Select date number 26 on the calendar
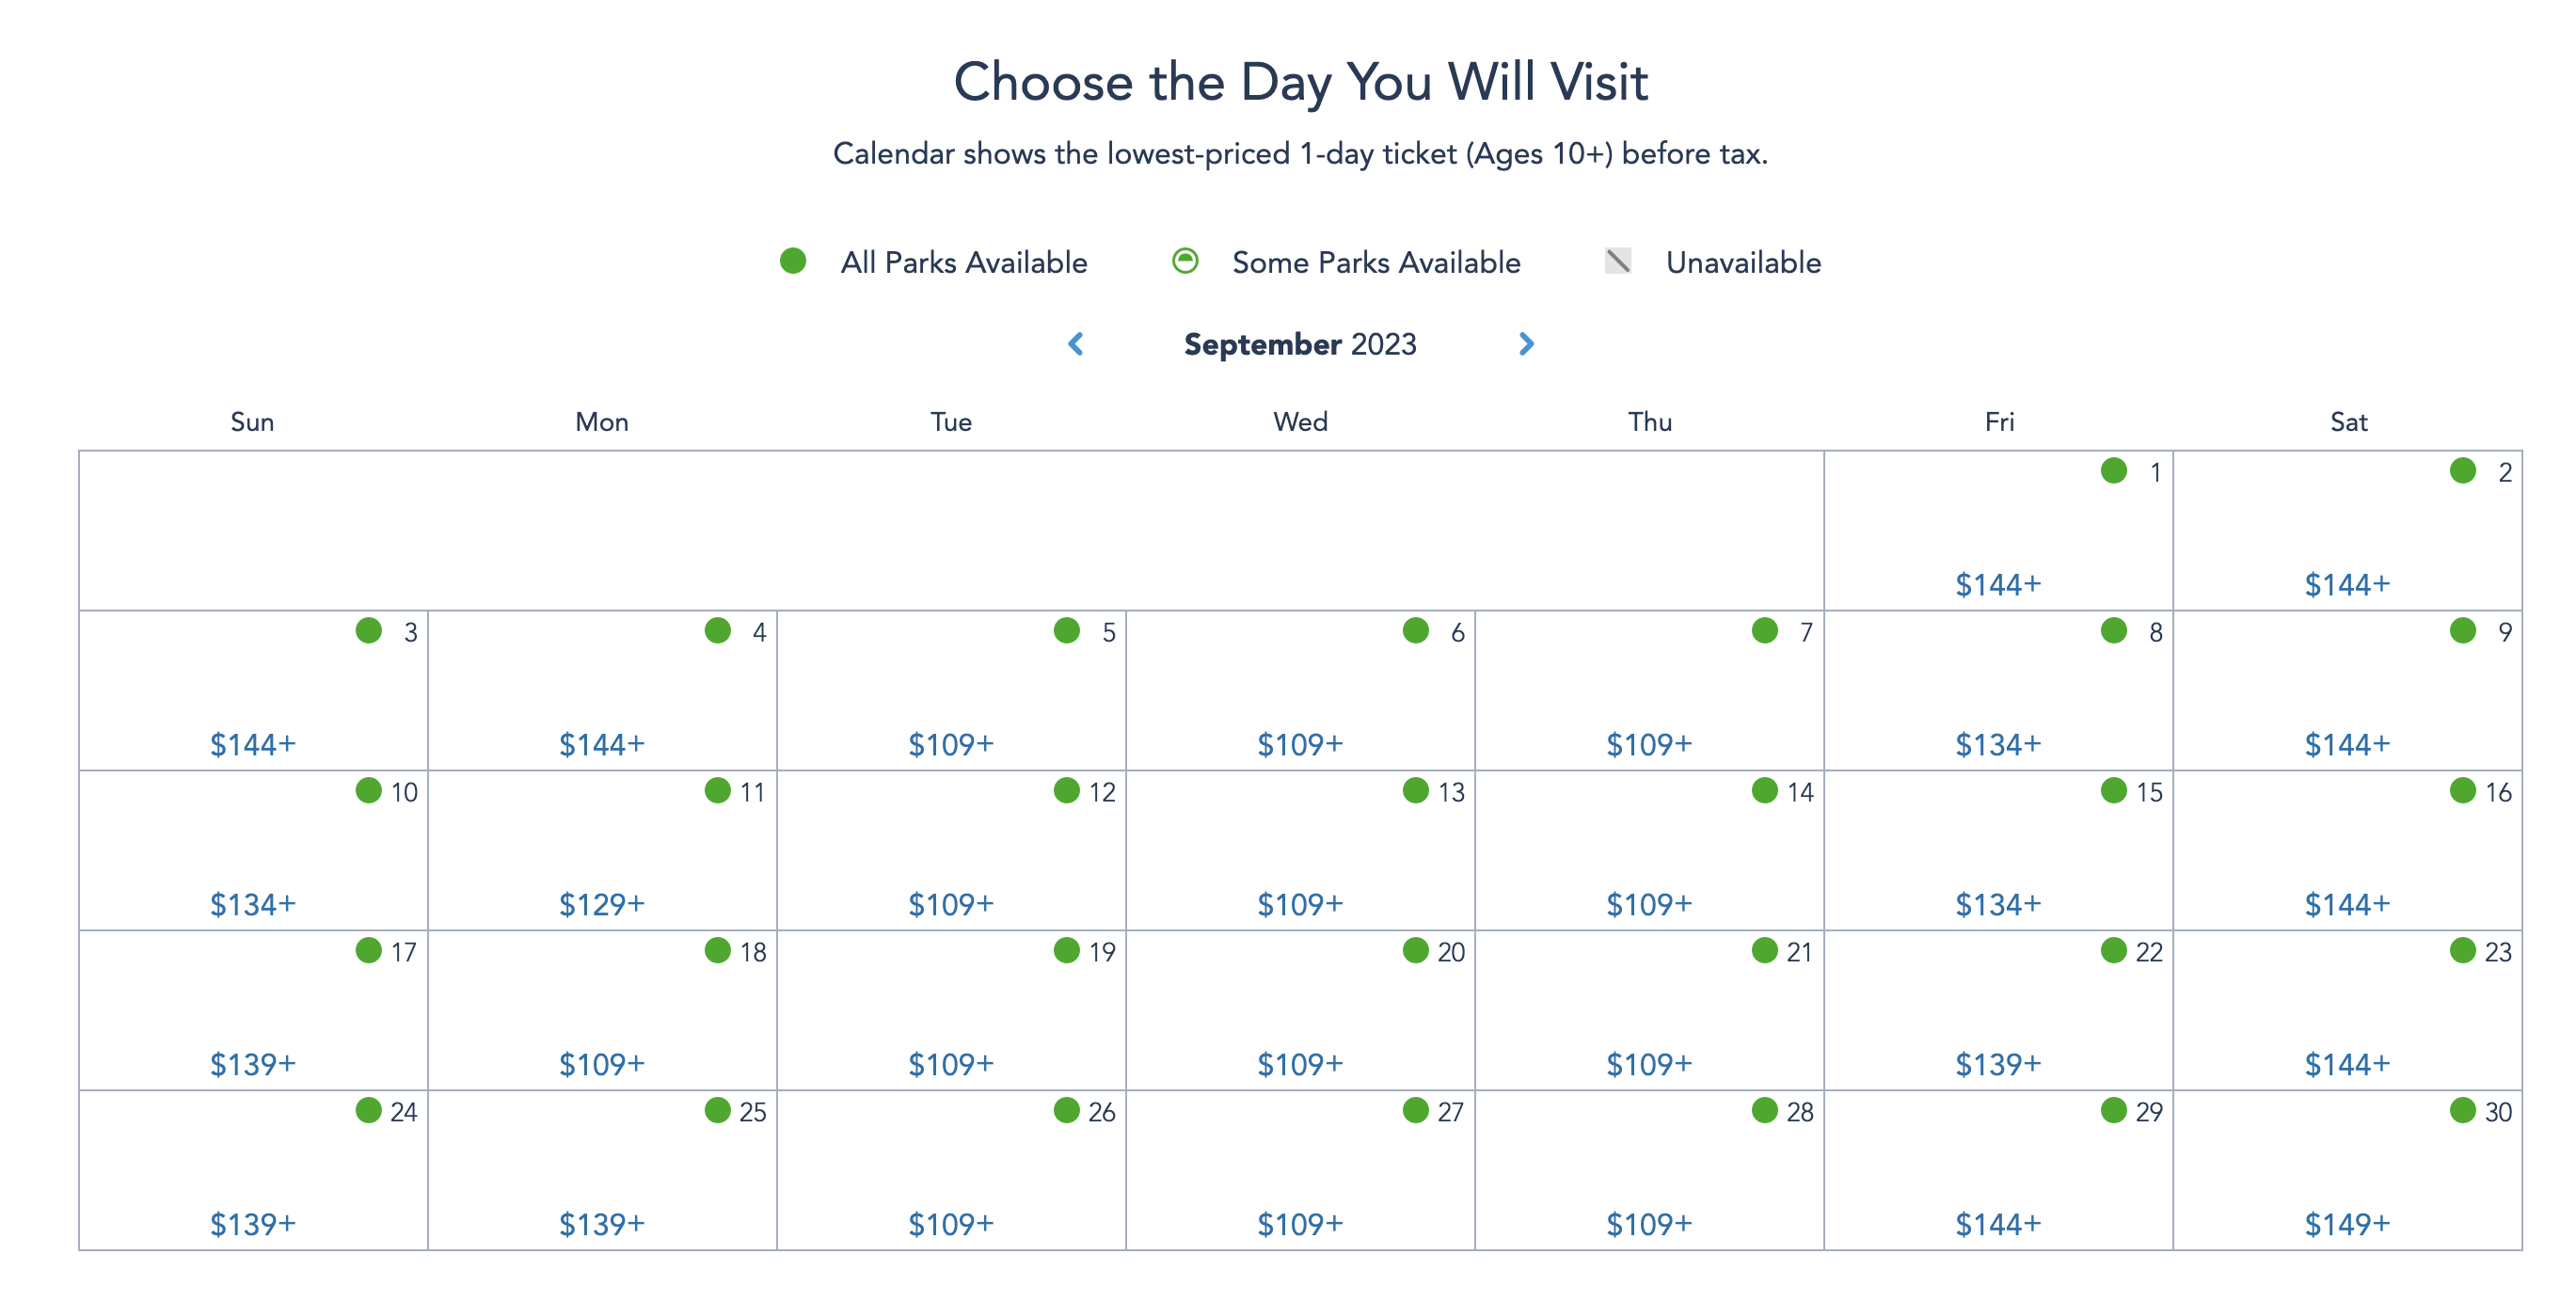Image resolution: width=2576 pixels, height=1302 pixels. 1101,1112
